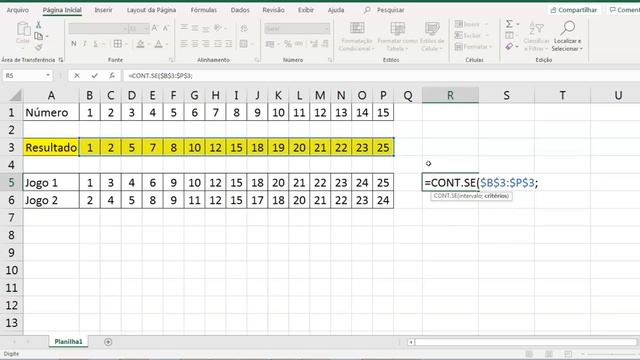The image size is (640, 360).
Task: Open Localizar e Selecionar dropdown
Action: (x=567, y=37)
